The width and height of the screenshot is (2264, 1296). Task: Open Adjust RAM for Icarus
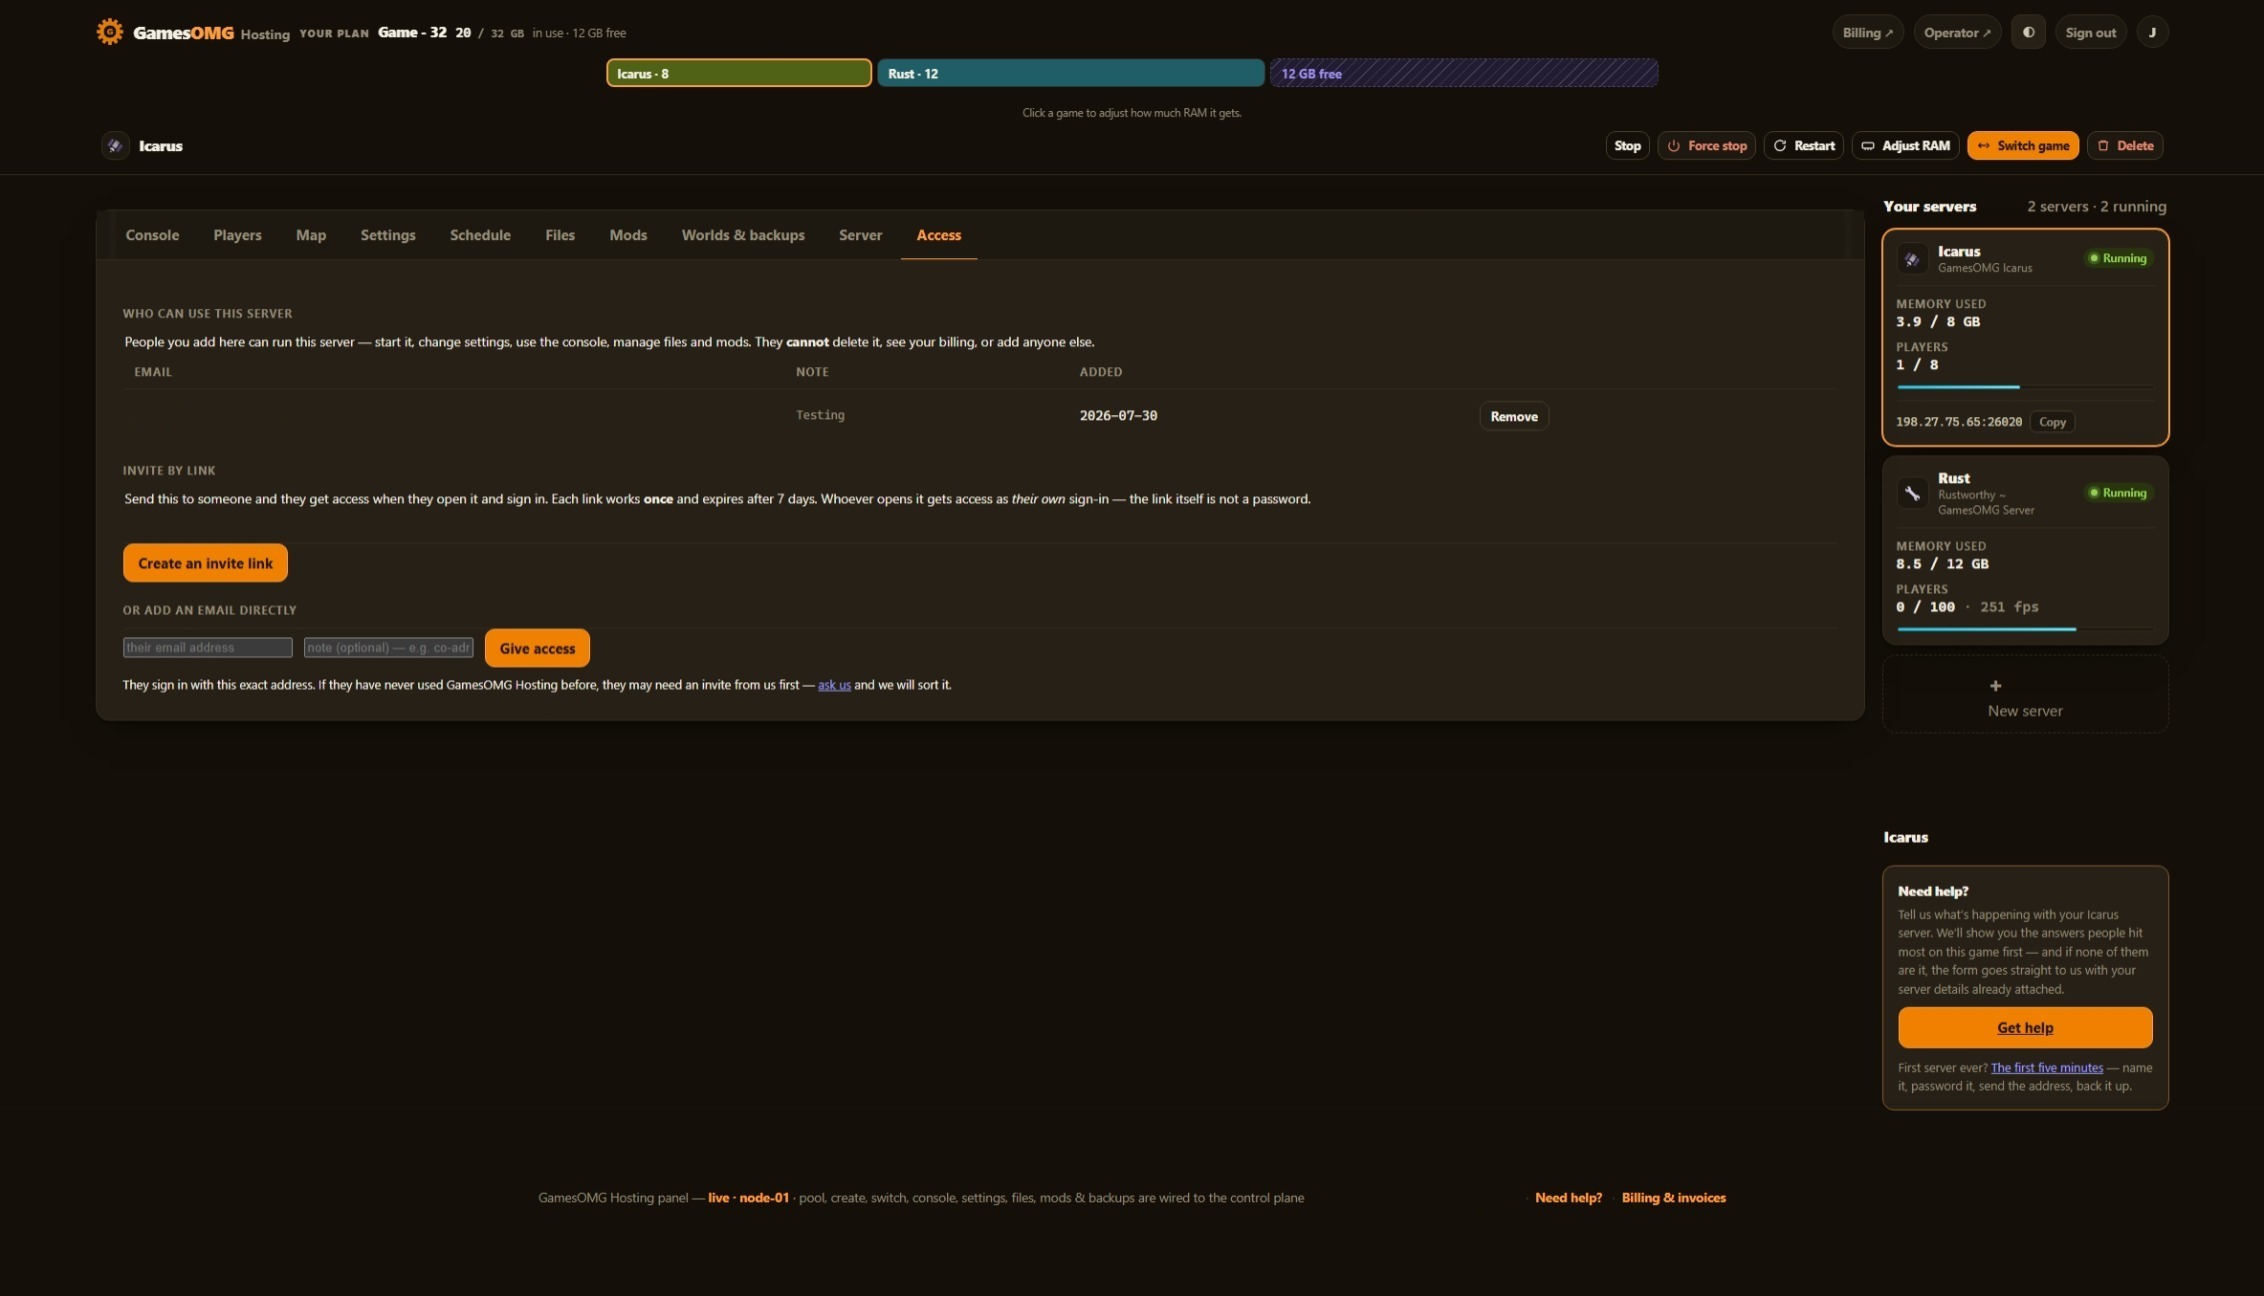click(1905, 145)
